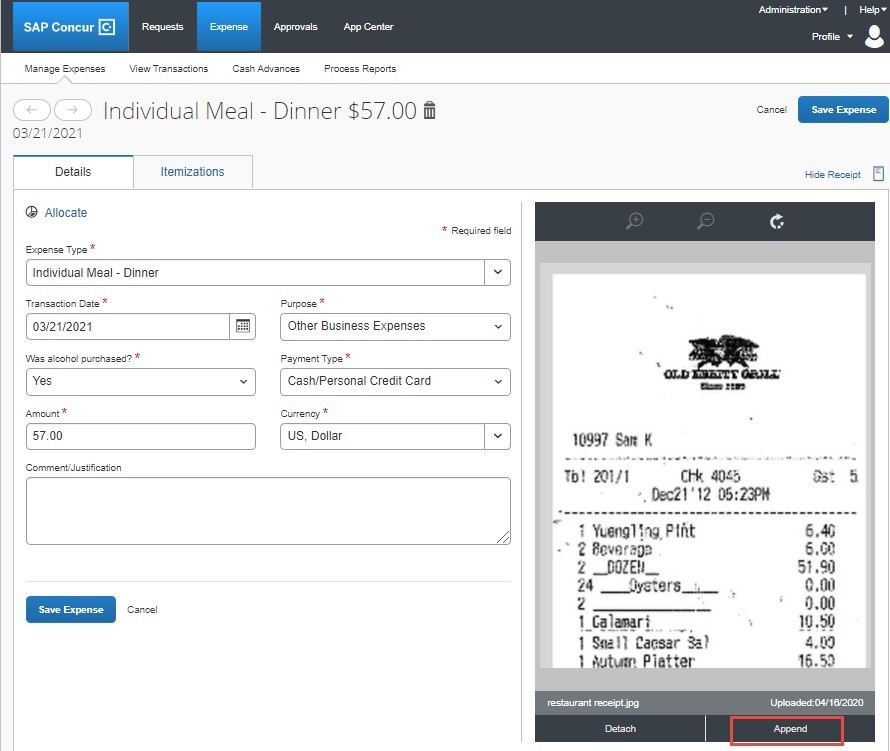The width and height of the screenshot is (890, 751).
Task: Go to next expense arrow
Action: click(73, 110)
